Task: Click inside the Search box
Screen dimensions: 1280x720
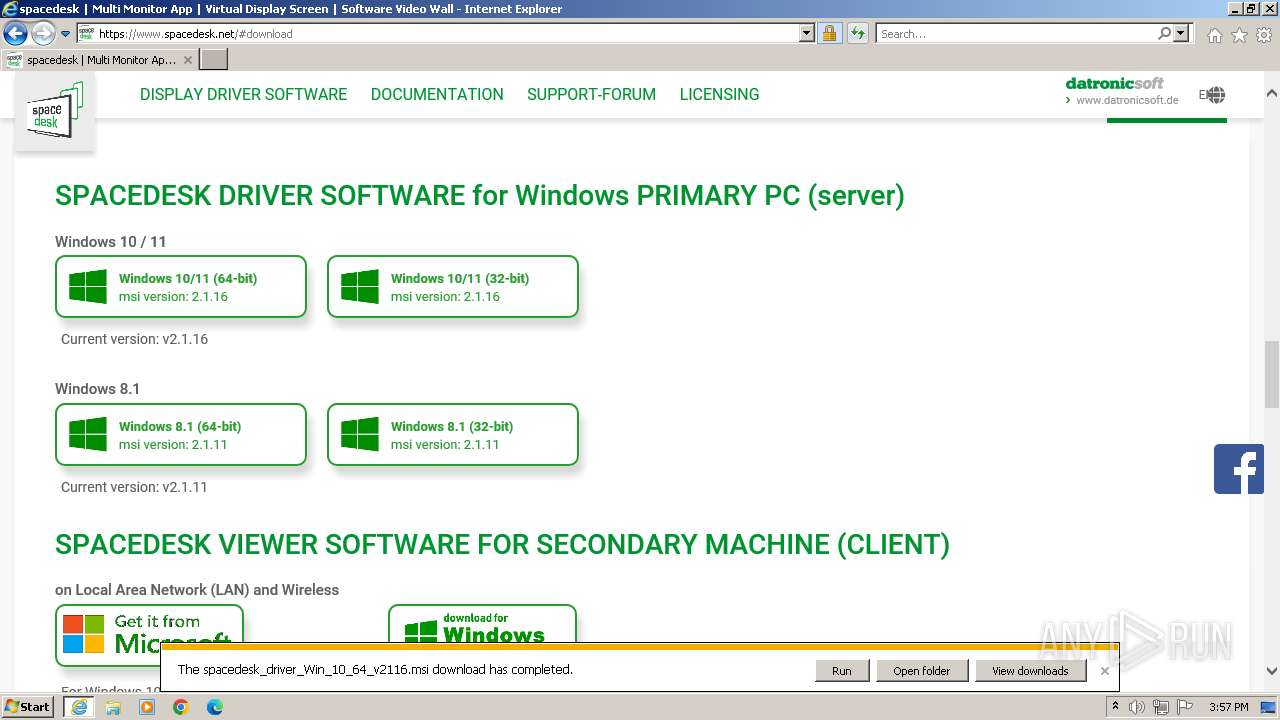Action: (x=1015, y=34)
